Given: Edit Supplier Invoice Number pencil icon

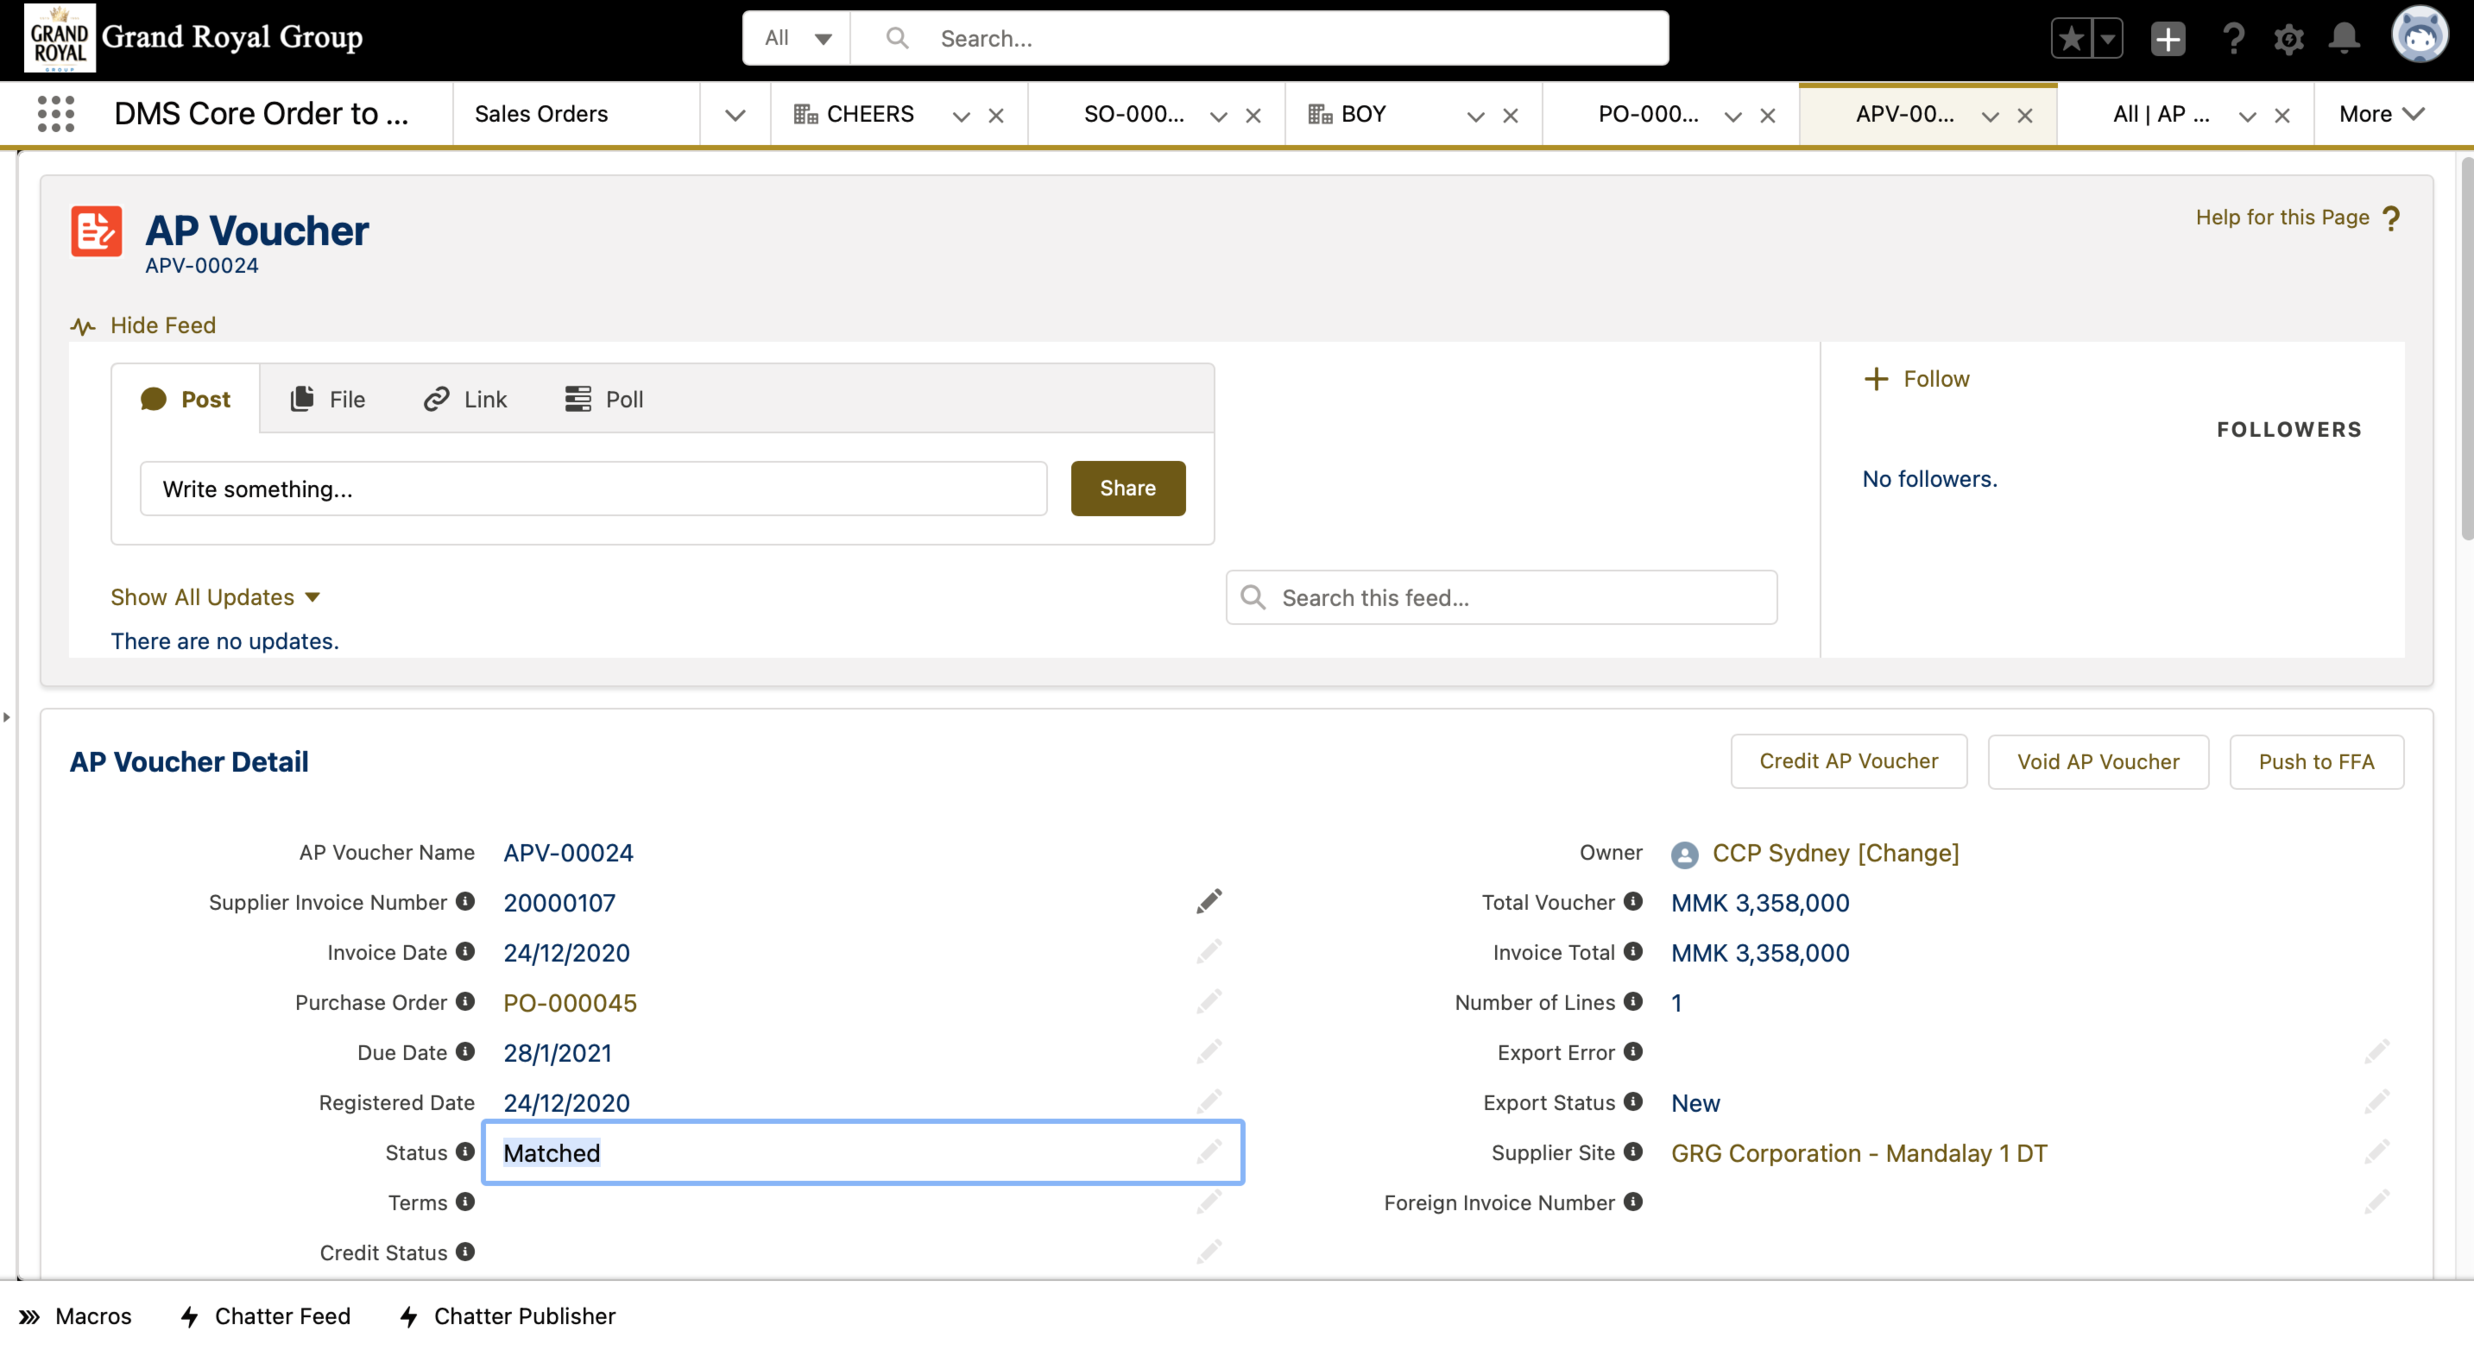Looking at the screenshot, I should (x=1208, y=902).
